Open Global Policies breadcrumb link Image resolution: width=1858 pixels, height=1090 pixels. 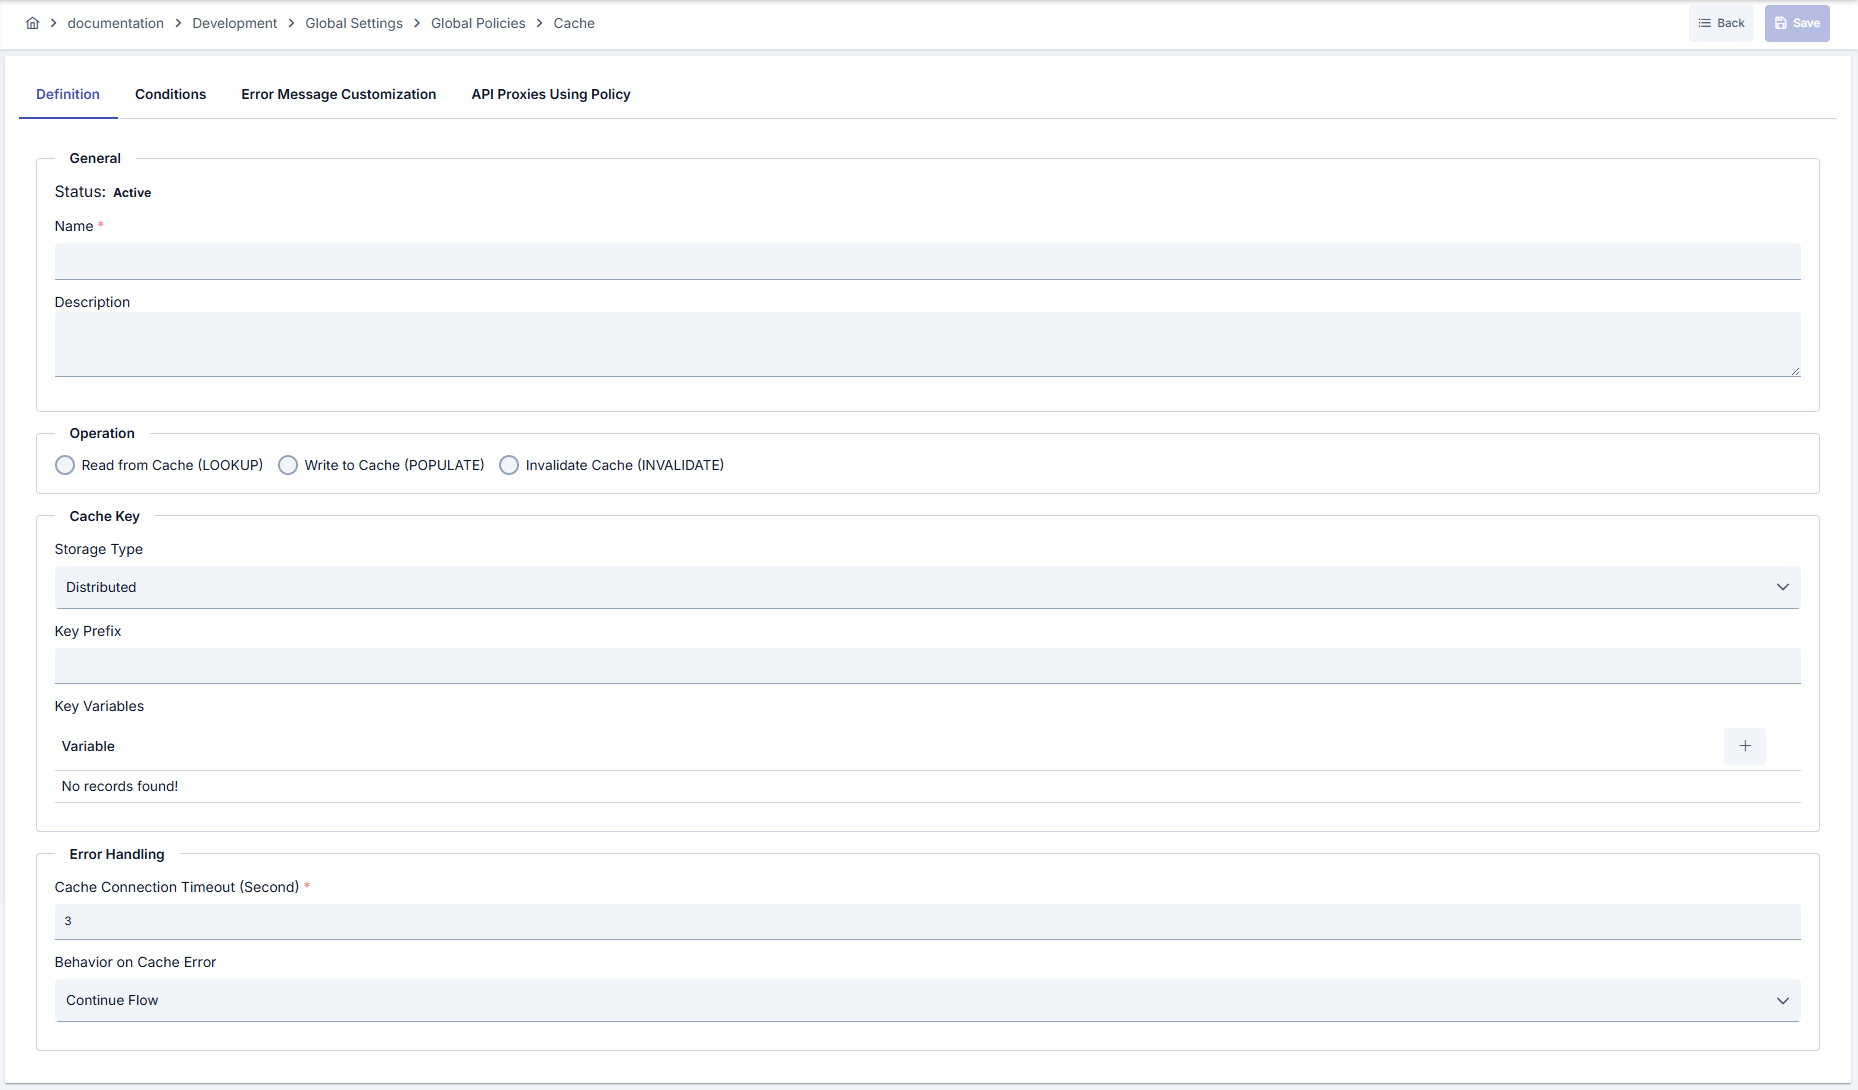pos(478,23)
